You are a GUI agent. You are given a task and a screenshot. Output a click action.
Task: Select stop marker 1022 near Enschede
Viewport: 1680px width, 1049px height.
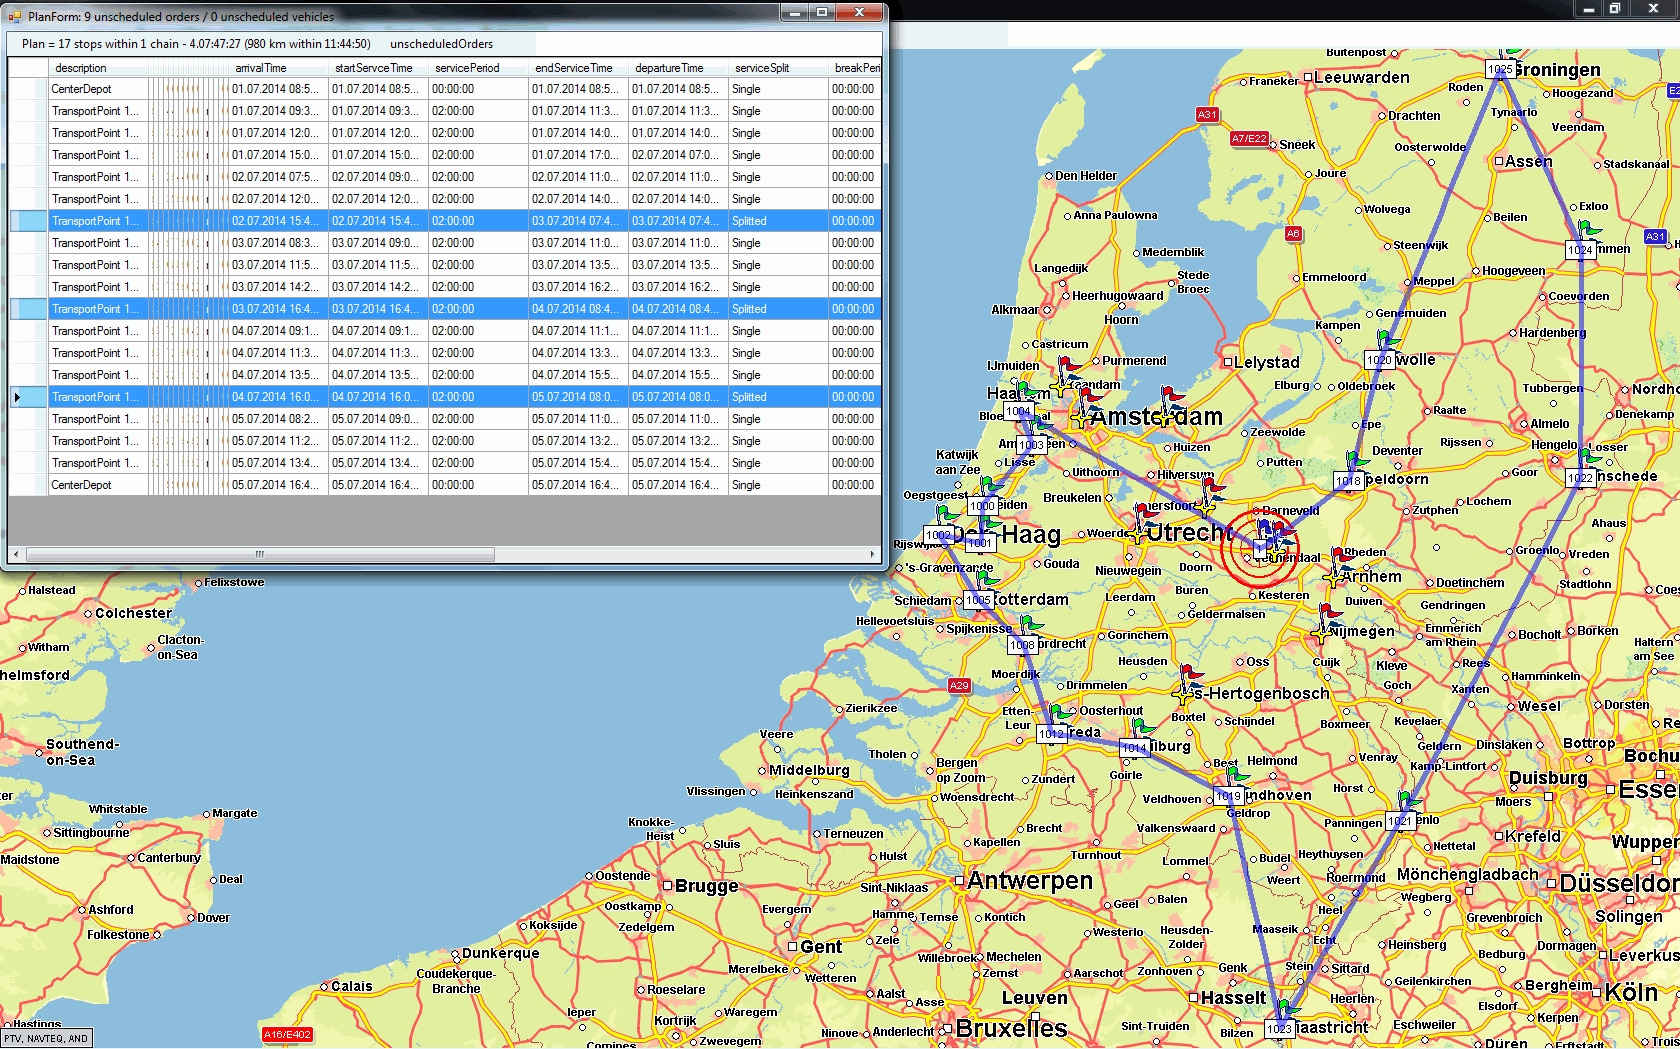(1580, 478)
